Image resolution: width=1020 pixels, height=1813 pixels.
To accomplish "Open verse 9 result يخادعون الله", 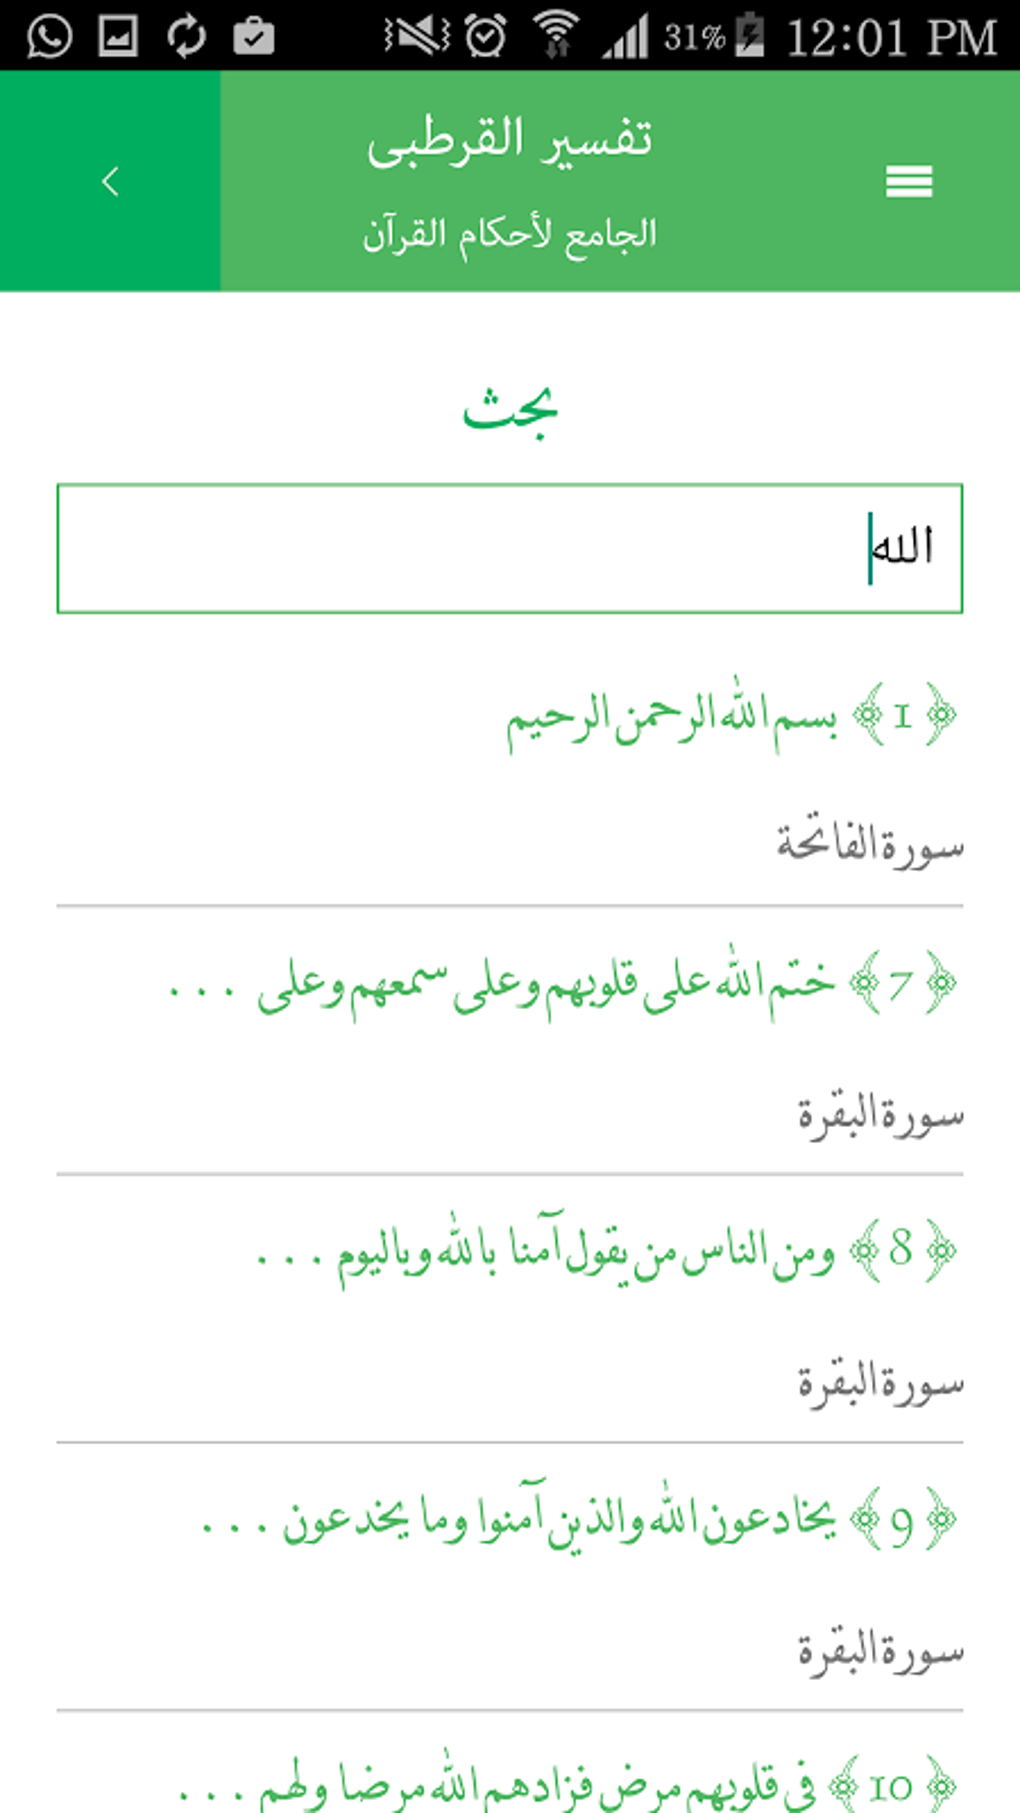I will coord(560,1520).
